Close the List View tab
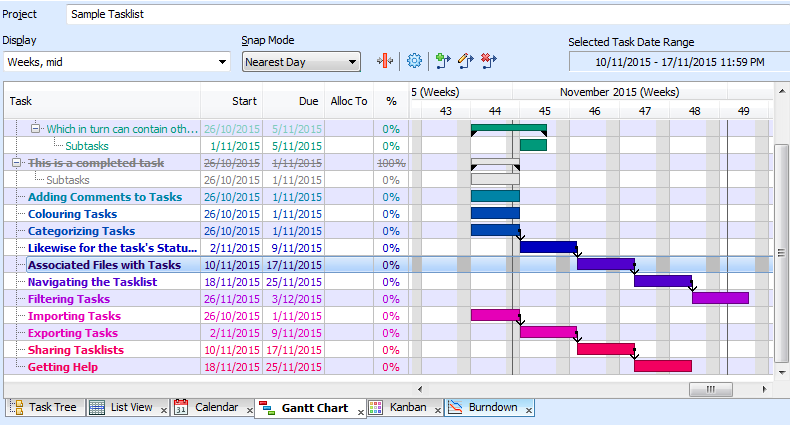 [x=164, y=410]
